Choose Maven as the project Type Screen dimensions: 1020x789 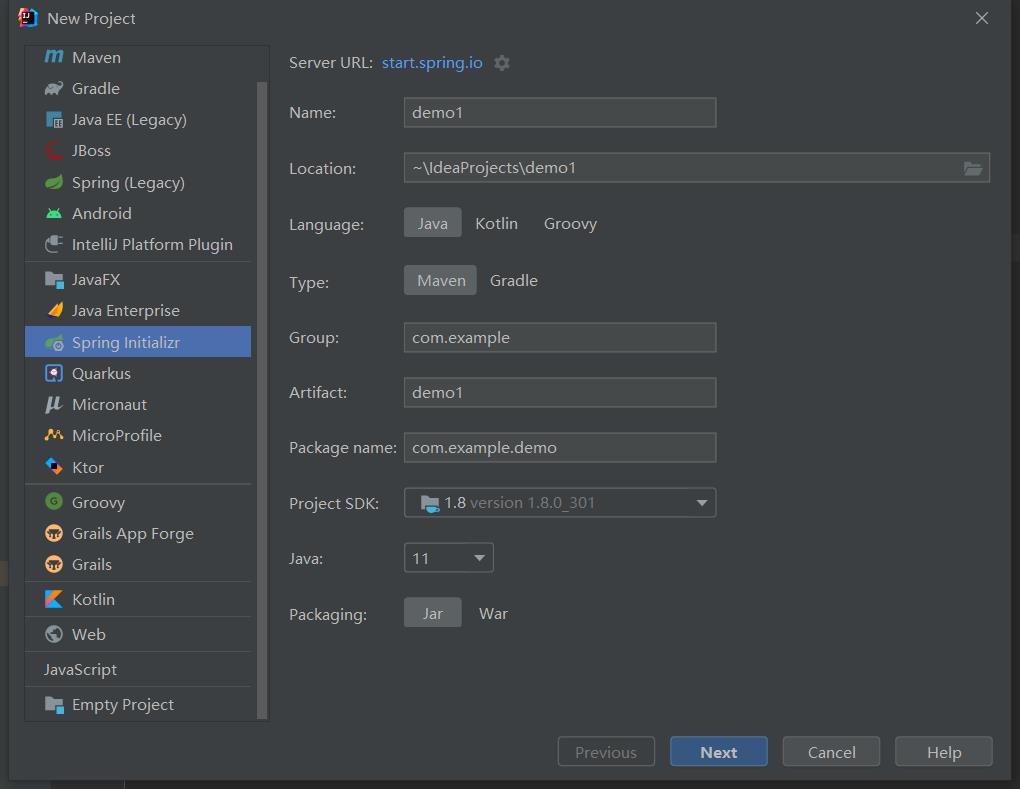click(440, 280)
